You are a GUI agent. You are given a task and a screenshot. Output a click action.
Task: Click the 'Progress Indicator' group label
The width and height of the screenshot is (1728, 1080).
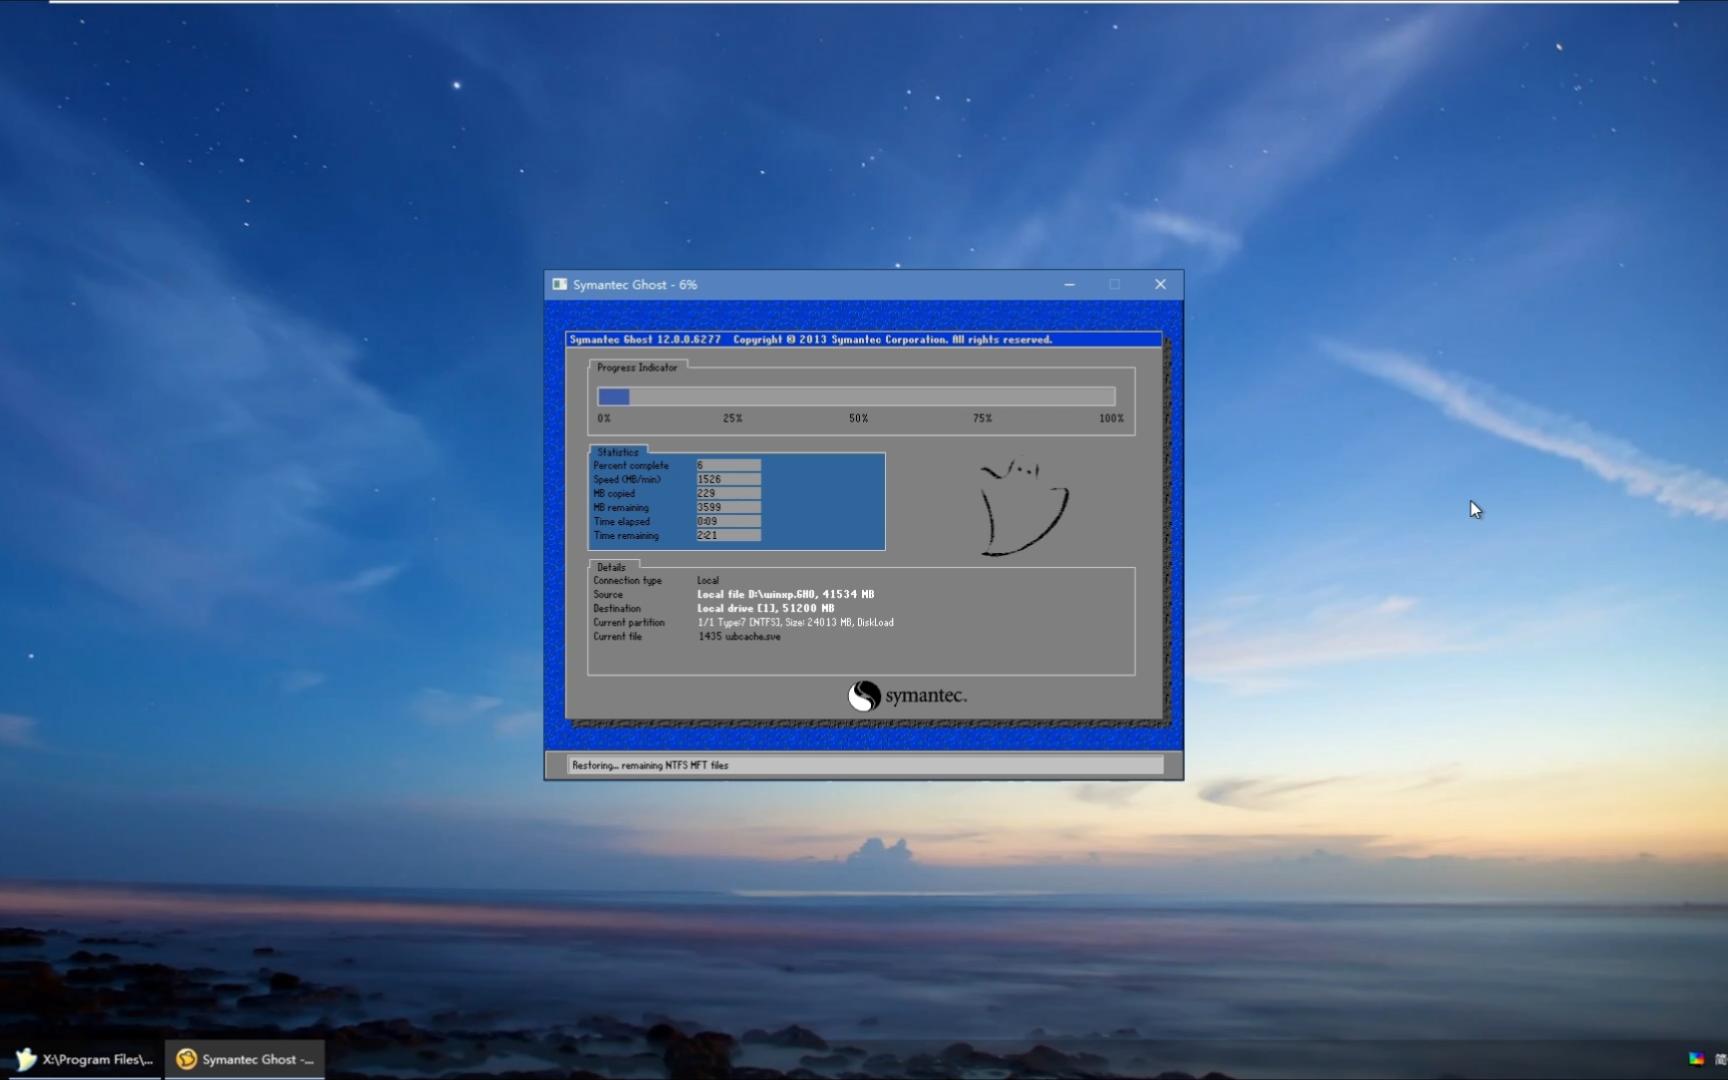637,368
